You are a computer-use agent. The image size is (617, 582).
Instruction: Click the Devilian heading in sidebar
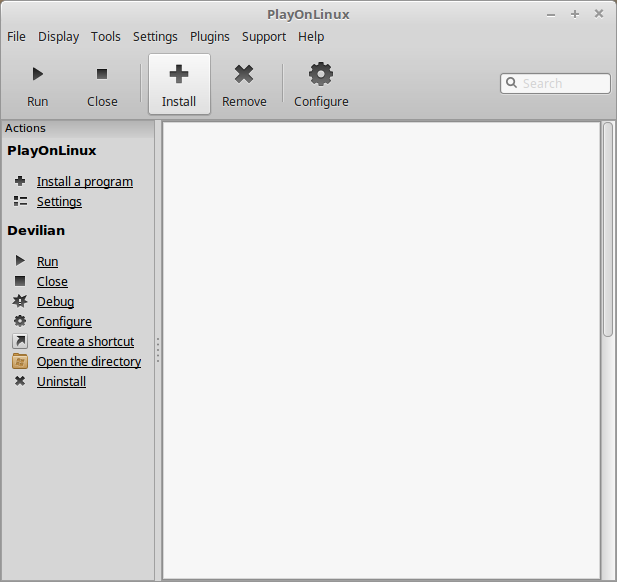coord(36,231)
